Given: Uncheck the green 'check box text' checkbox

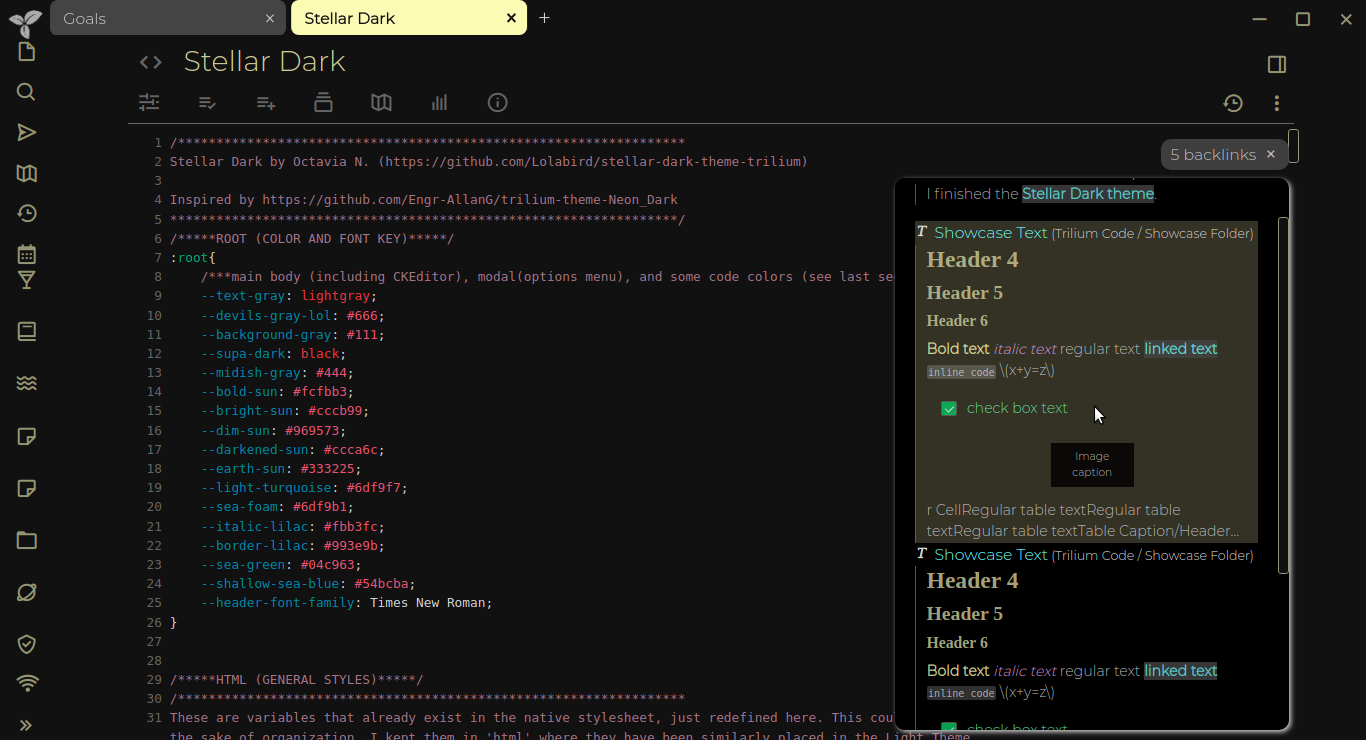Looking at the screenshot, I should [x=948, y=408].
